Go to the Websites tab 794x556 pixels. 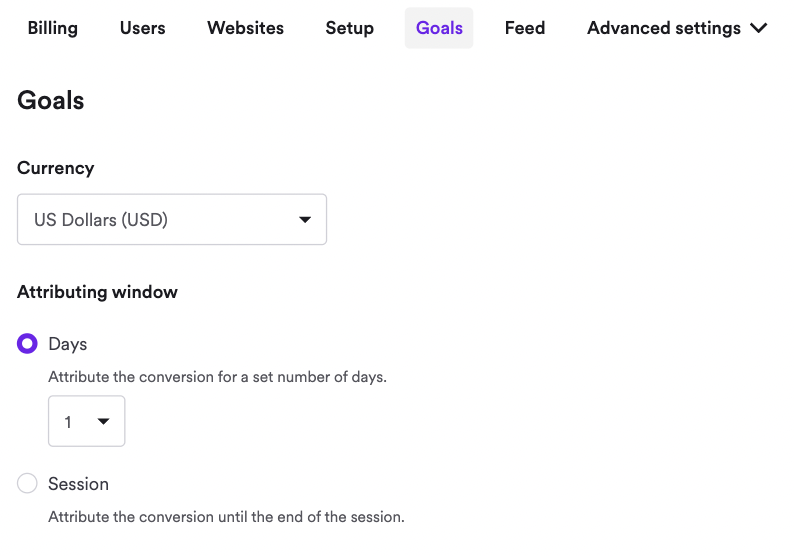click(245, 28)
